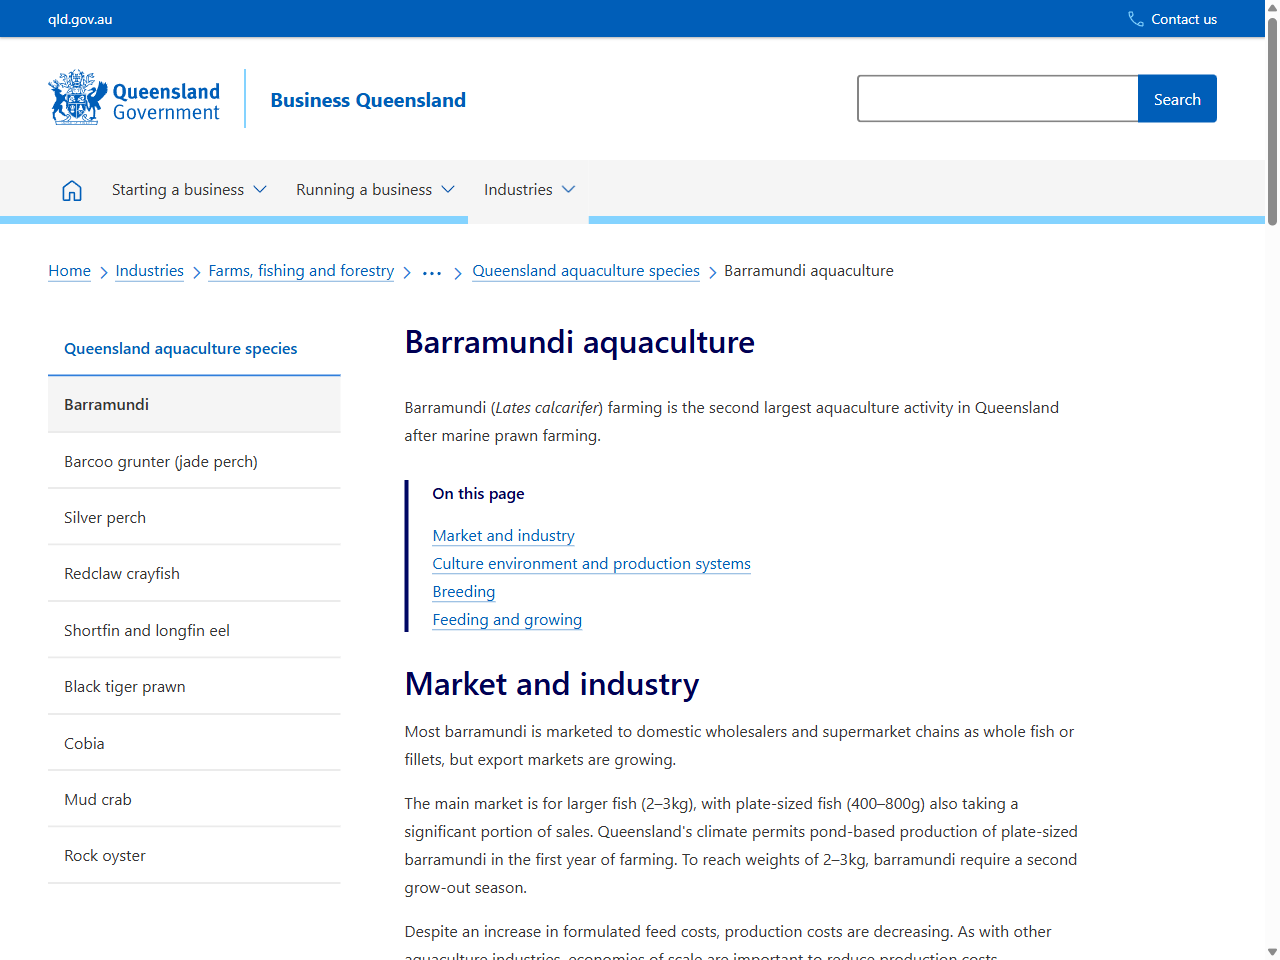The image size is (1280, 960).
Task: Select Barramundi in the sidebar
Action: point(106,404)
